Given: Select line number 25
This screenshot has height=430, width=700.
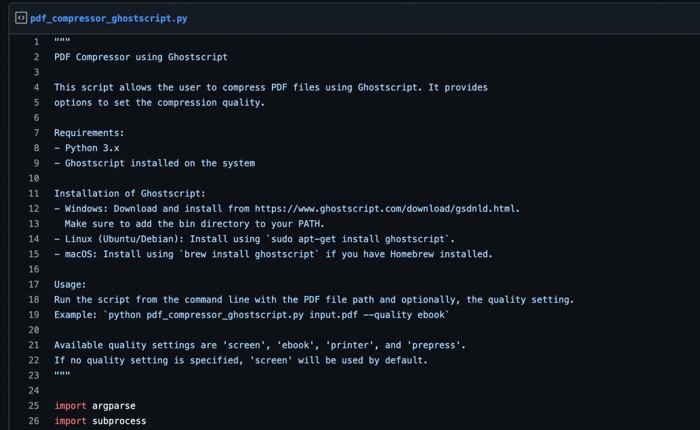Looking at the screenshot, I should pos(34,406).
